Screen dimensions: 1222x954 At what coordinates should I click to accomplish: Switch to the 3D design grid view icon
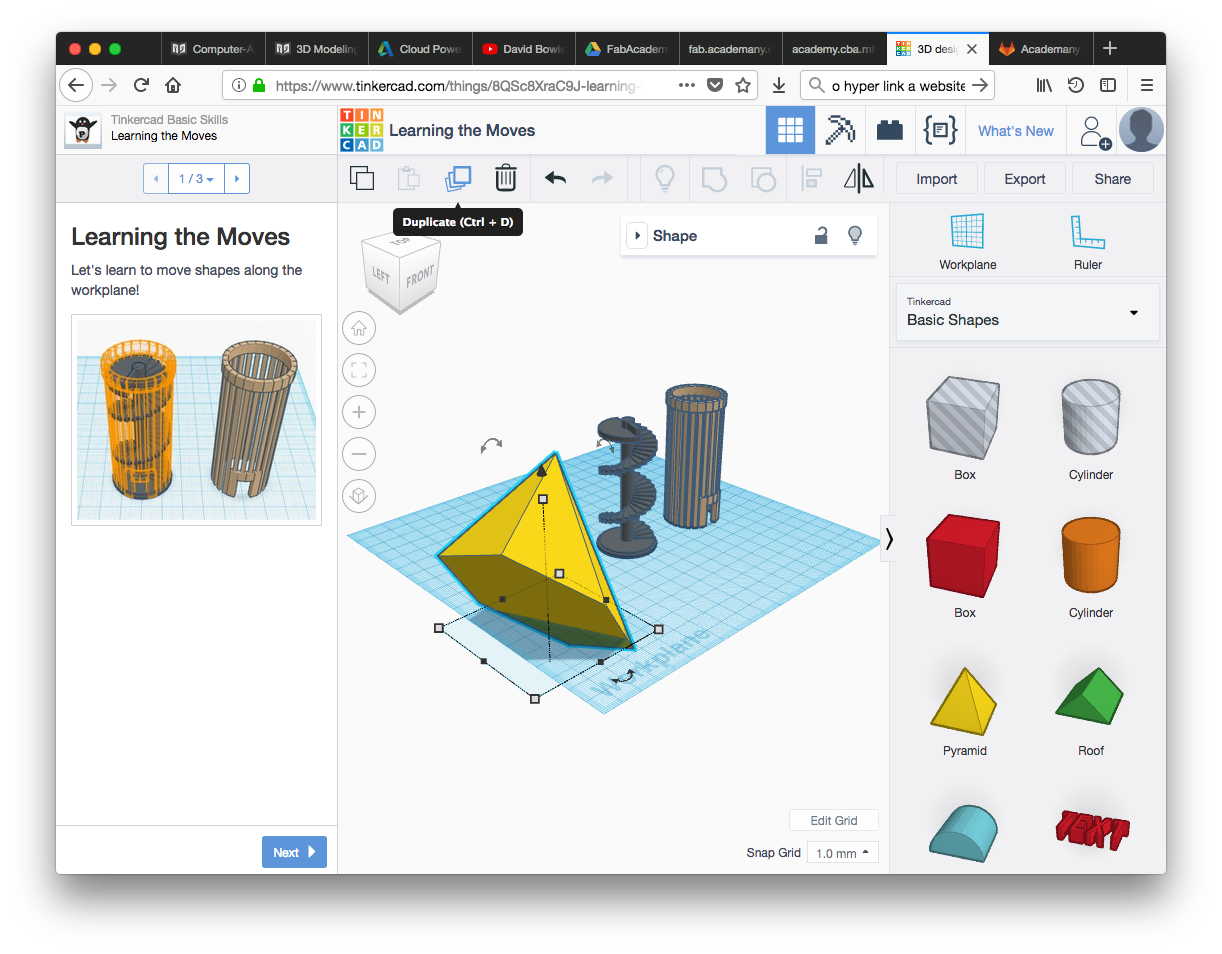tap(790, 131)
